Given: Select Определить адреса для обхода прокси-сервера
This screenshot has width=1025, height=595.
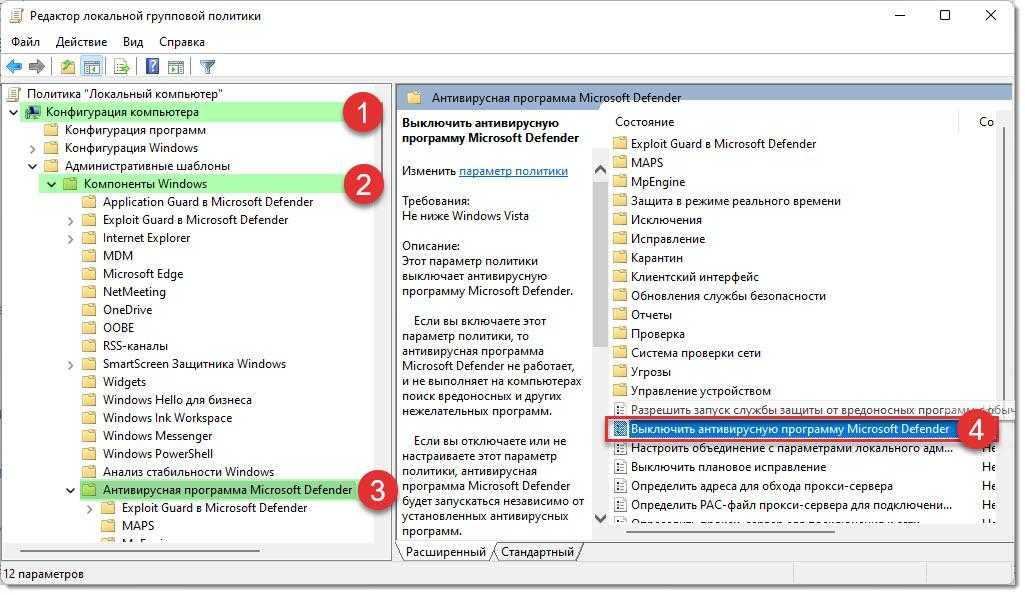Looking at the screenshot, I should click(762, 486).
